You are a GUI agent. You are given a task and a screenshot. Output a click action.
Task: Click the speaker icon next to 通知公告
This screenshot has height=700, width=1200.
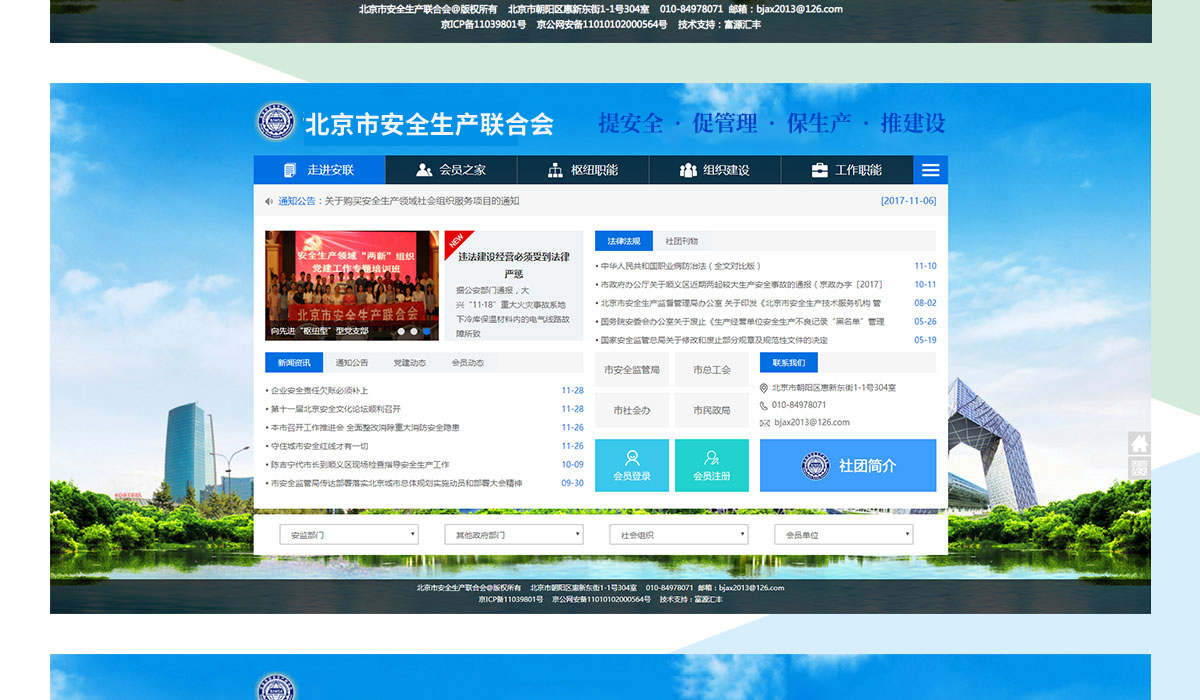coord(269,201)
